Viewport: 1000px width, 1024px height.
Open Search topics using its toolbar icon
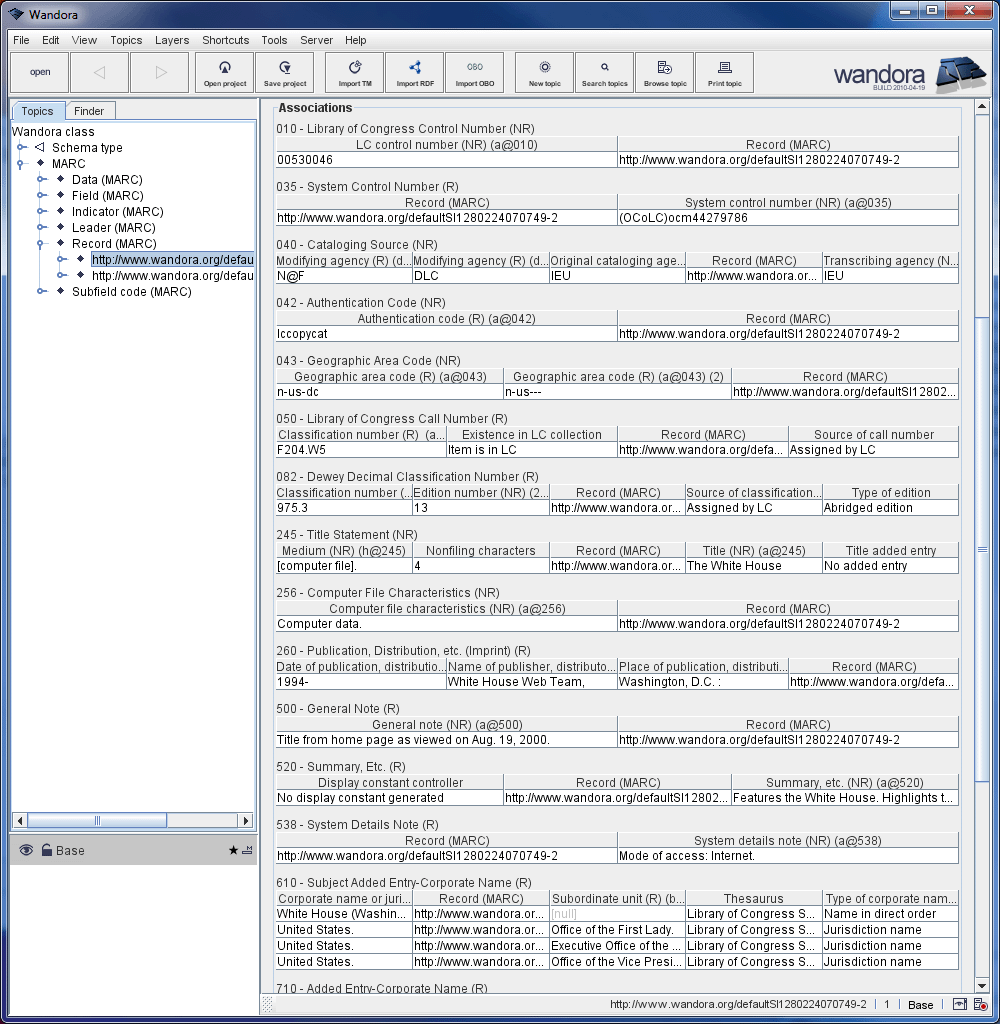(604, 72)
